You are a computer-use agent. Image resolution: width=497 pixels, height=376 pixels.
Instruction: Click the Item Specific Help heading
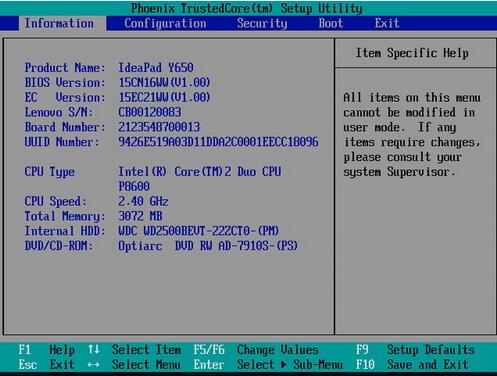point(412,53)
